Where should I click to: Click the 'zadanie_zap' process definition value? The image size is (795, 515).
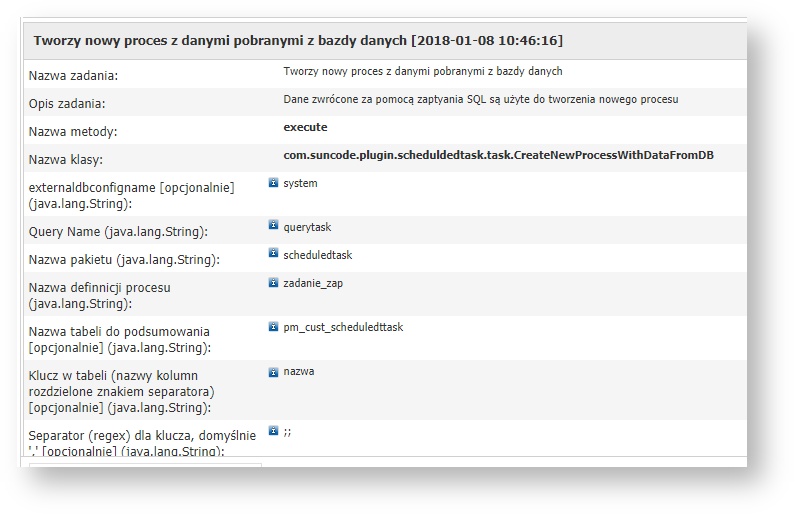click(313, 284)
